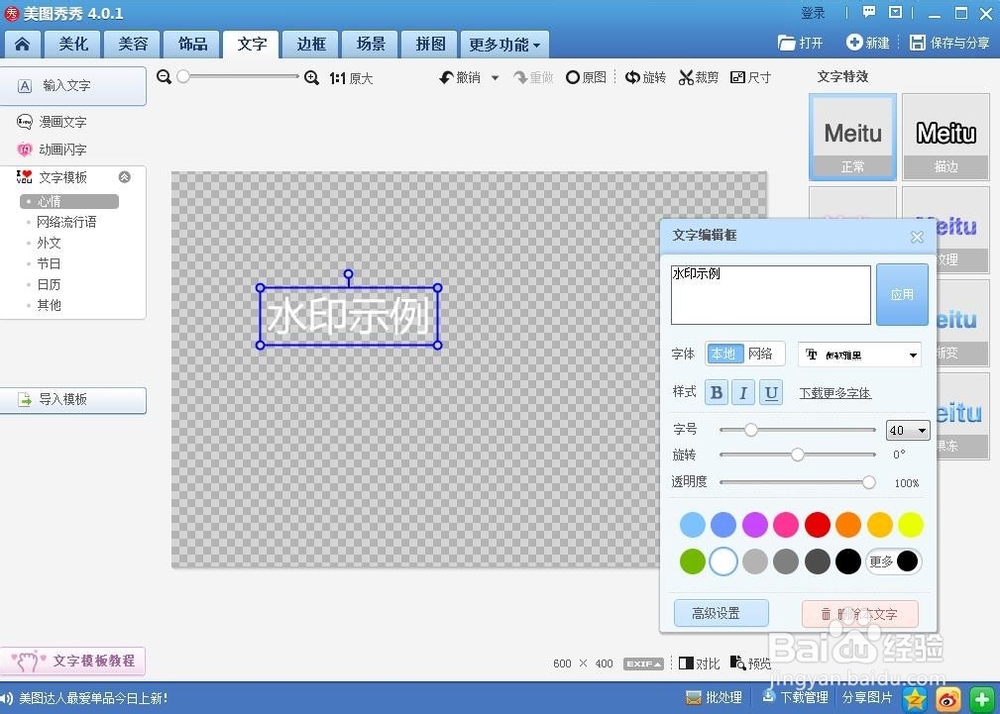1000x714 pixels.
Task: Switch to the 拼图 tab
Action: click(x=430, y=44)
